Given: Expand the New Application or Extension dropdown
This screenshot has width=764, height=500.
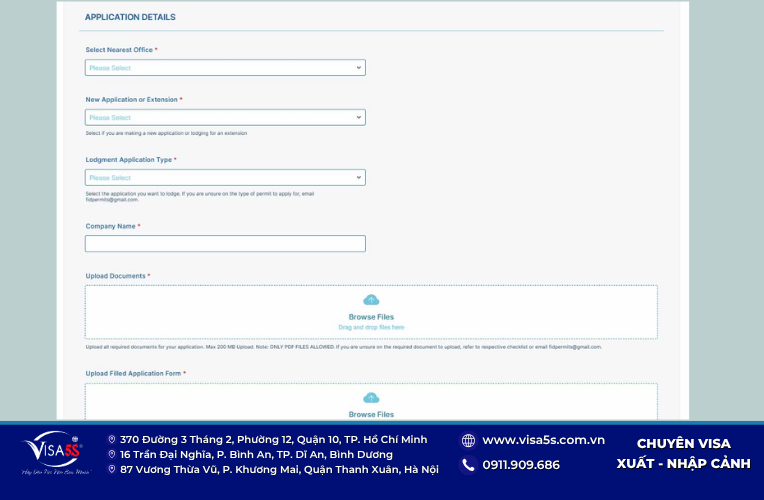Looking at the screenshot, I should (225, 117).
